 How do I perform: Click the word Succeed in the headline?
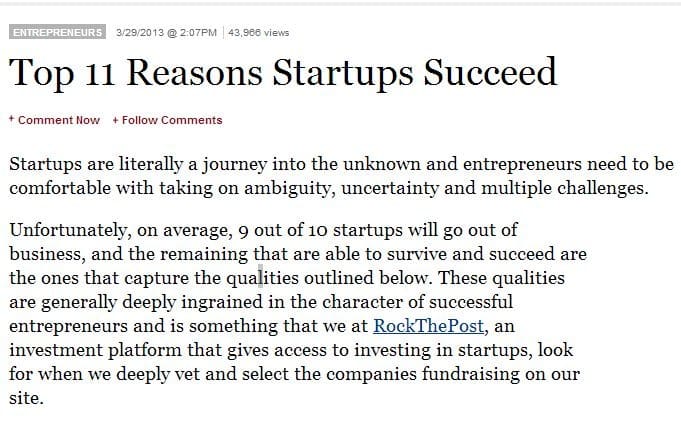490,72
